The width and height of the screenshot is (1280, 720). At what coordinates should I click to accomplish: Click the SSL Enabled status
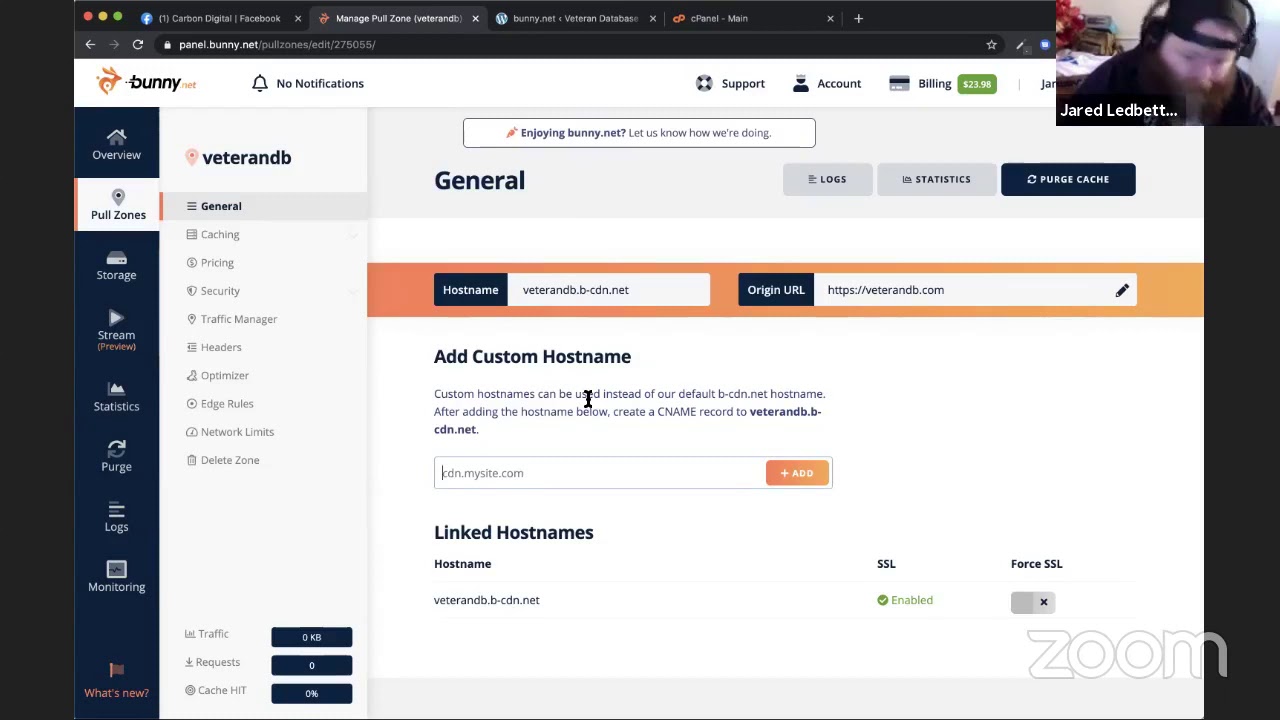click(905, 600)
